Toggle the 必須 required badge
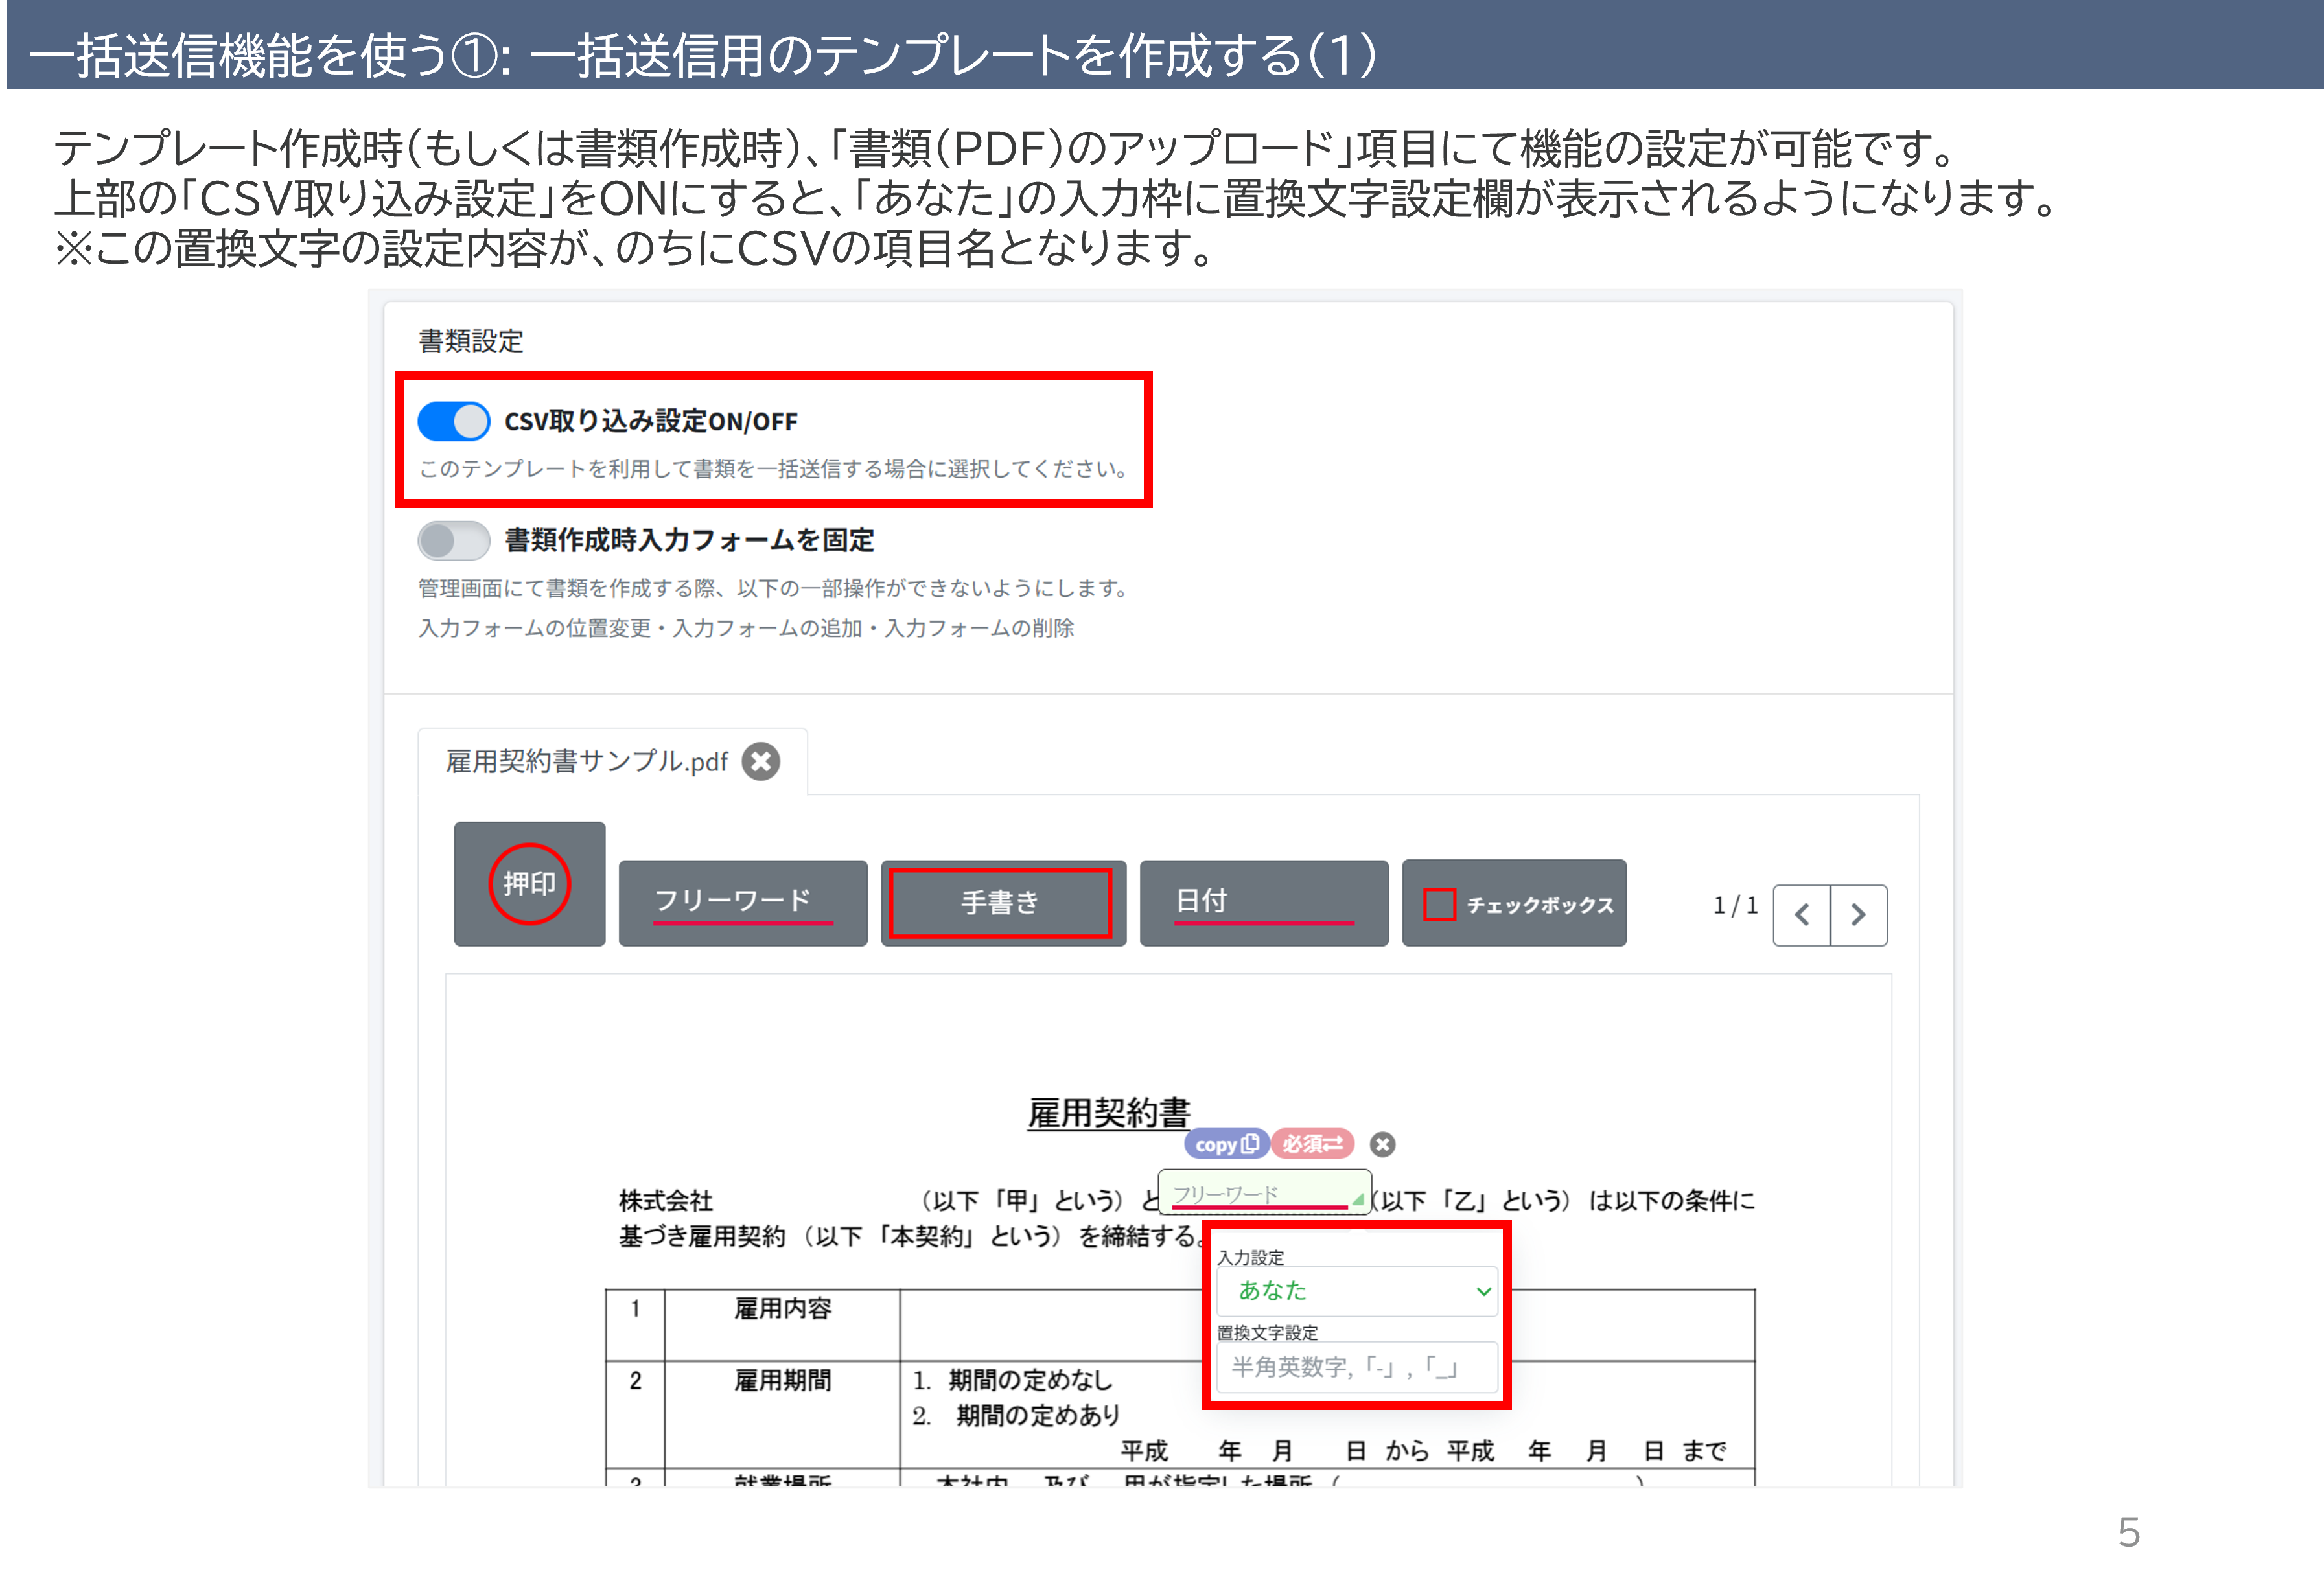The image size is (2324, 1572). point(1312,1144)
